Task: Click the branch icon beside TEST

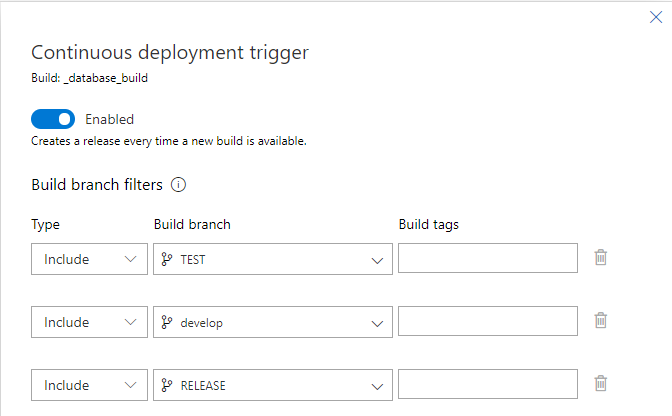Action: (167, 259)
